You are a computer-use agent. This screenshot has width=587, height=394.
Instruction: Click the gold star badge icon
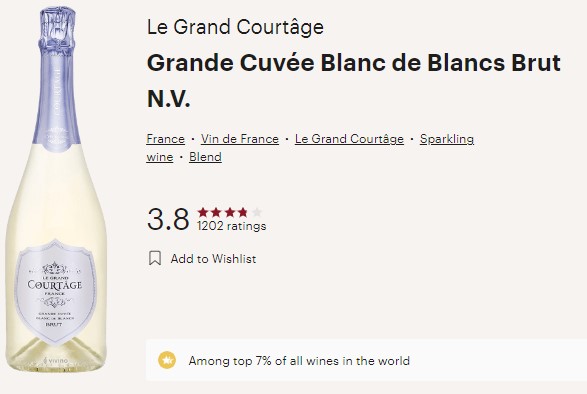(x=167, y=361)
